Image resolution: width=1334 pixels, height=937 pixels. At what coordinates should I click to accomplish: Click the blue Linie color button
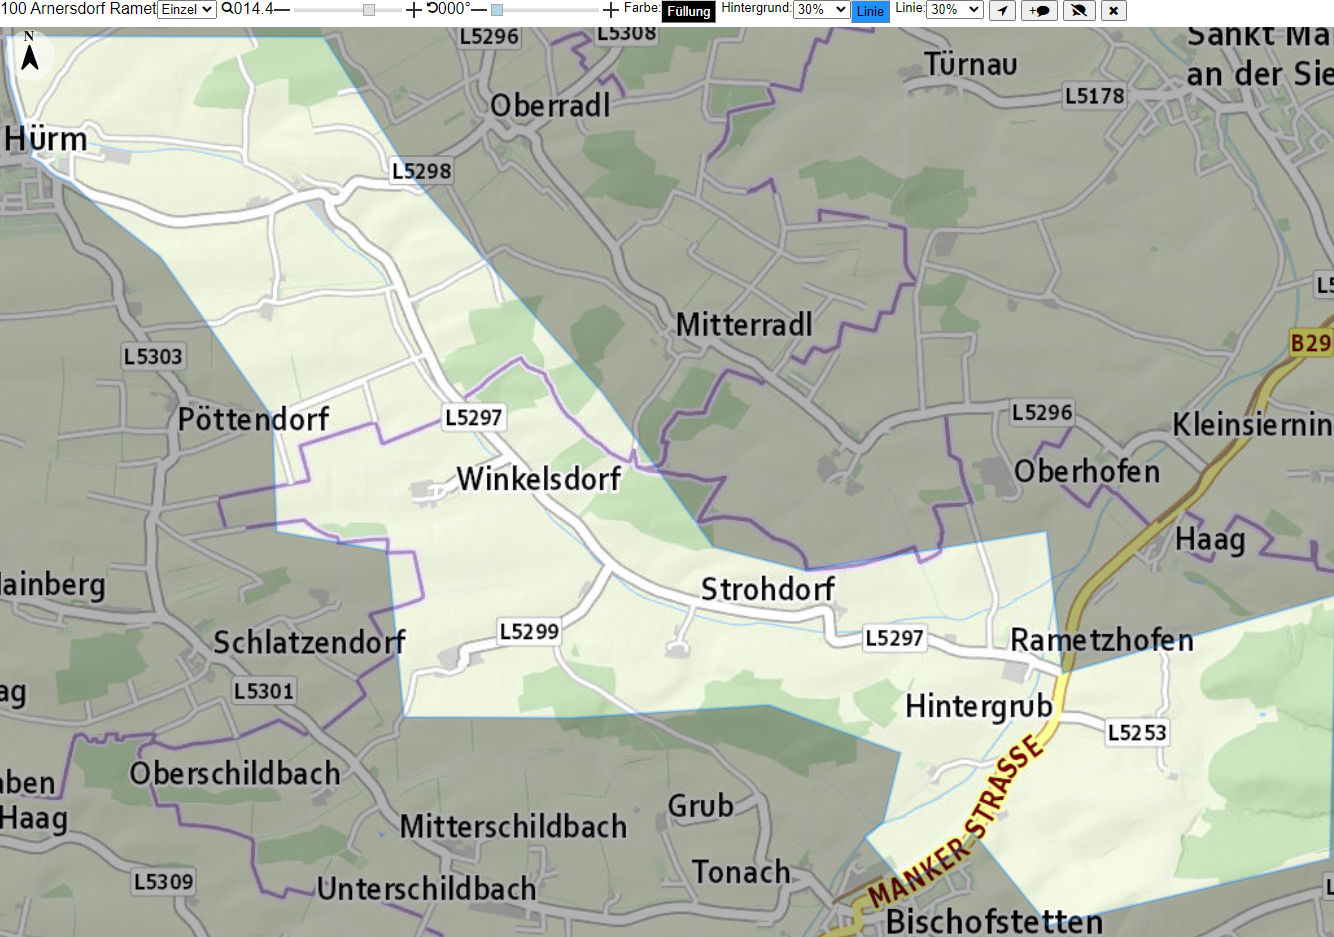point(870,11)
